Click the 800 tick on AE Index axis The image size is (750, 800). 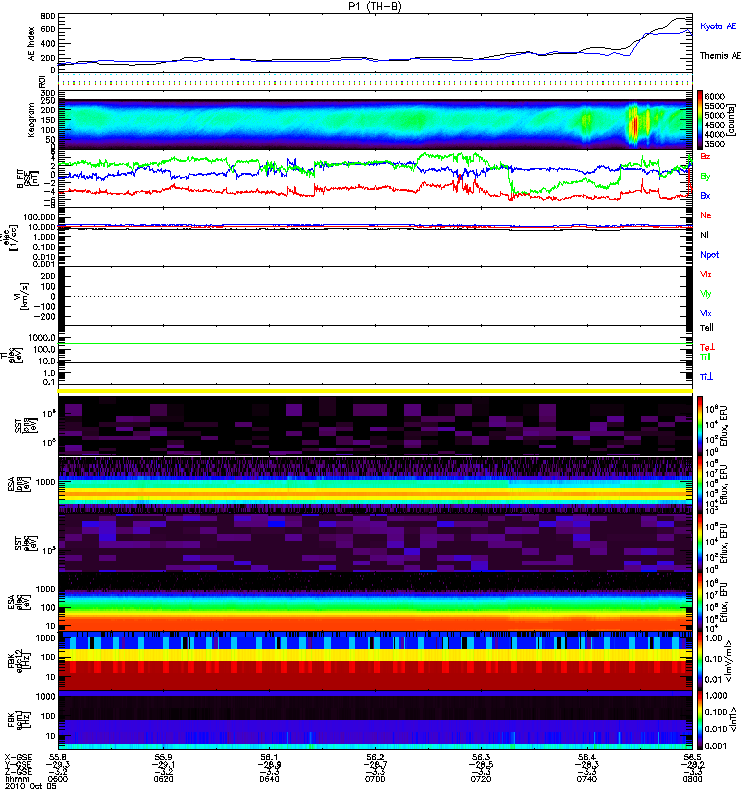[x=47, y=16]
